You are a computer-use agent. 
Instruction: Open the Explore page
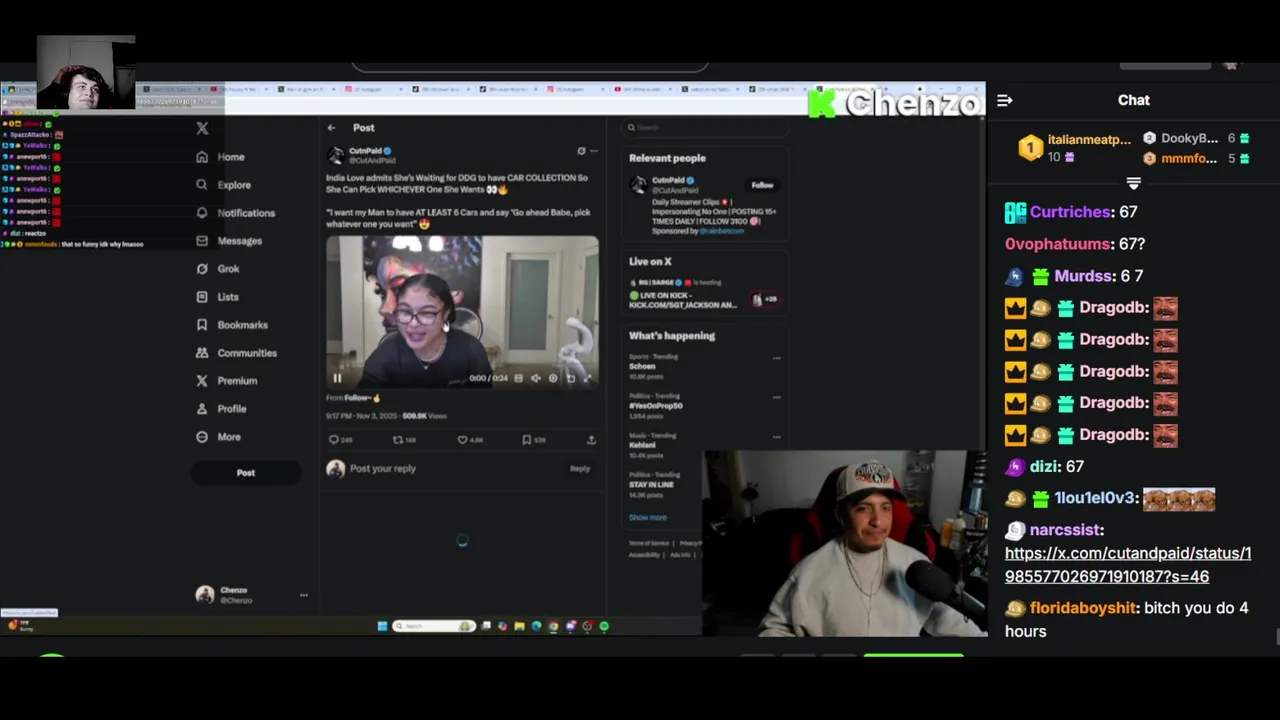224,185
